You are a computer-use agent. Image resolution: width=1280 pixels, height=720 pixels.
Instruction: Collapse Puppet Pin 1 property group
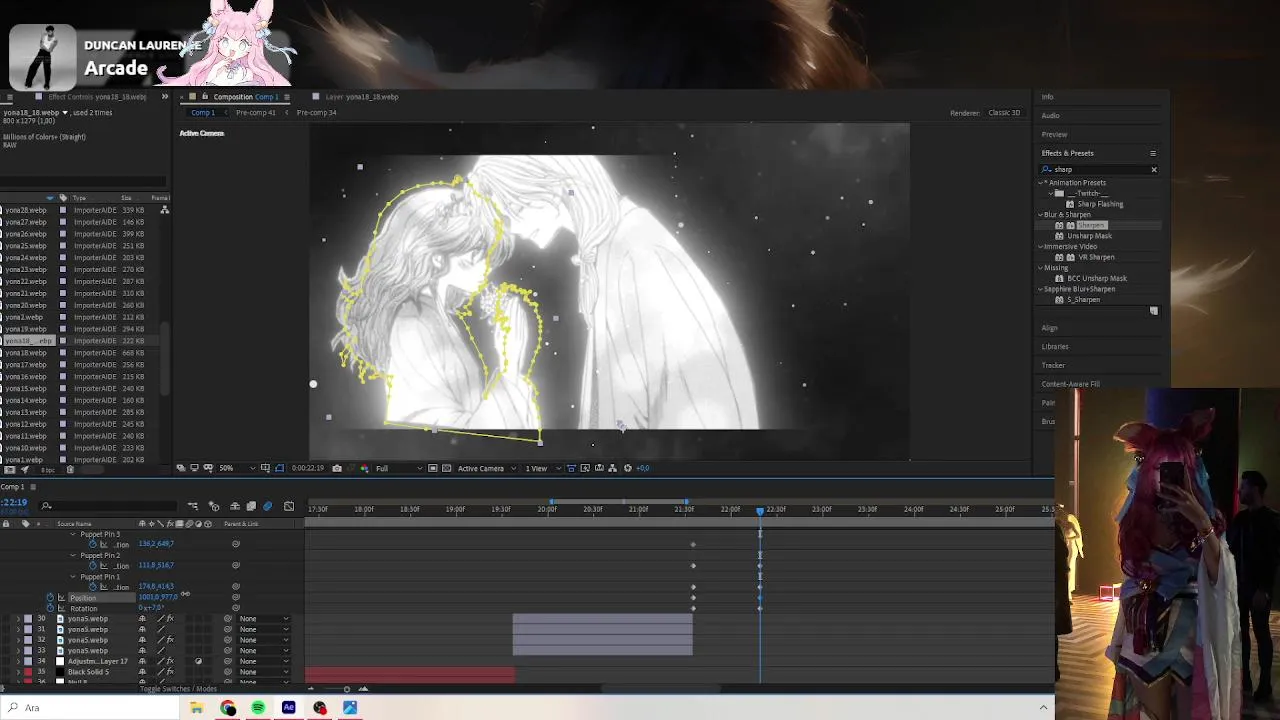click(x=73, y=577)
